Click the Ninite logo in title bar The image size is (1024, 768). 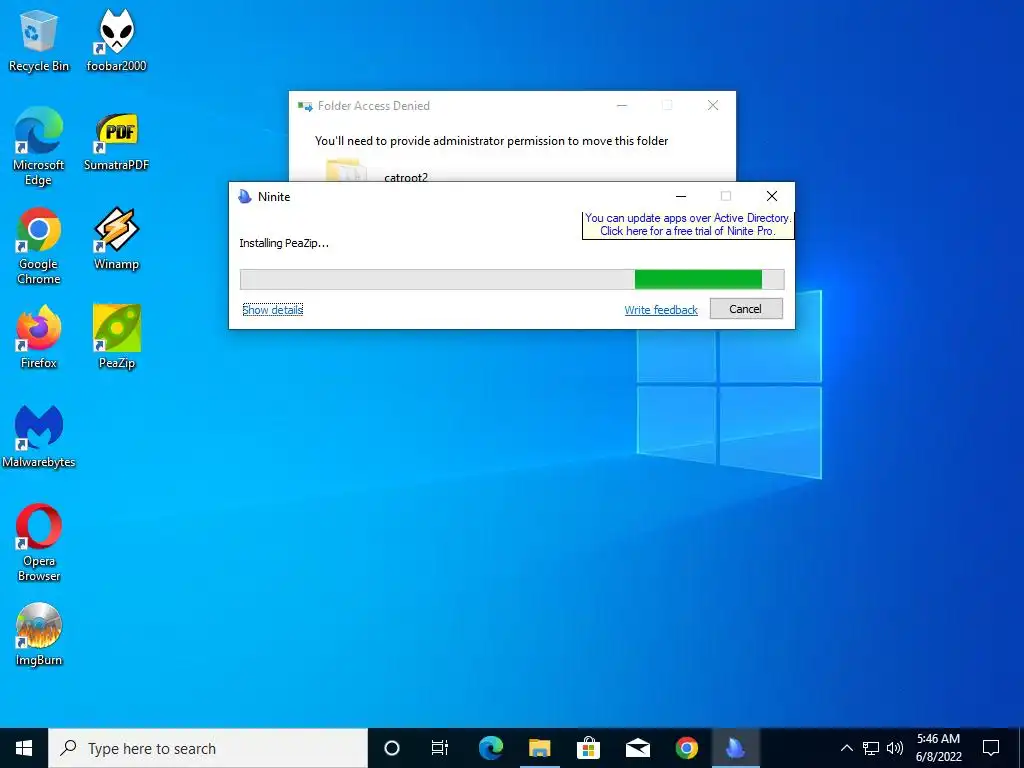pyautogui.click(x=245, y=197)
